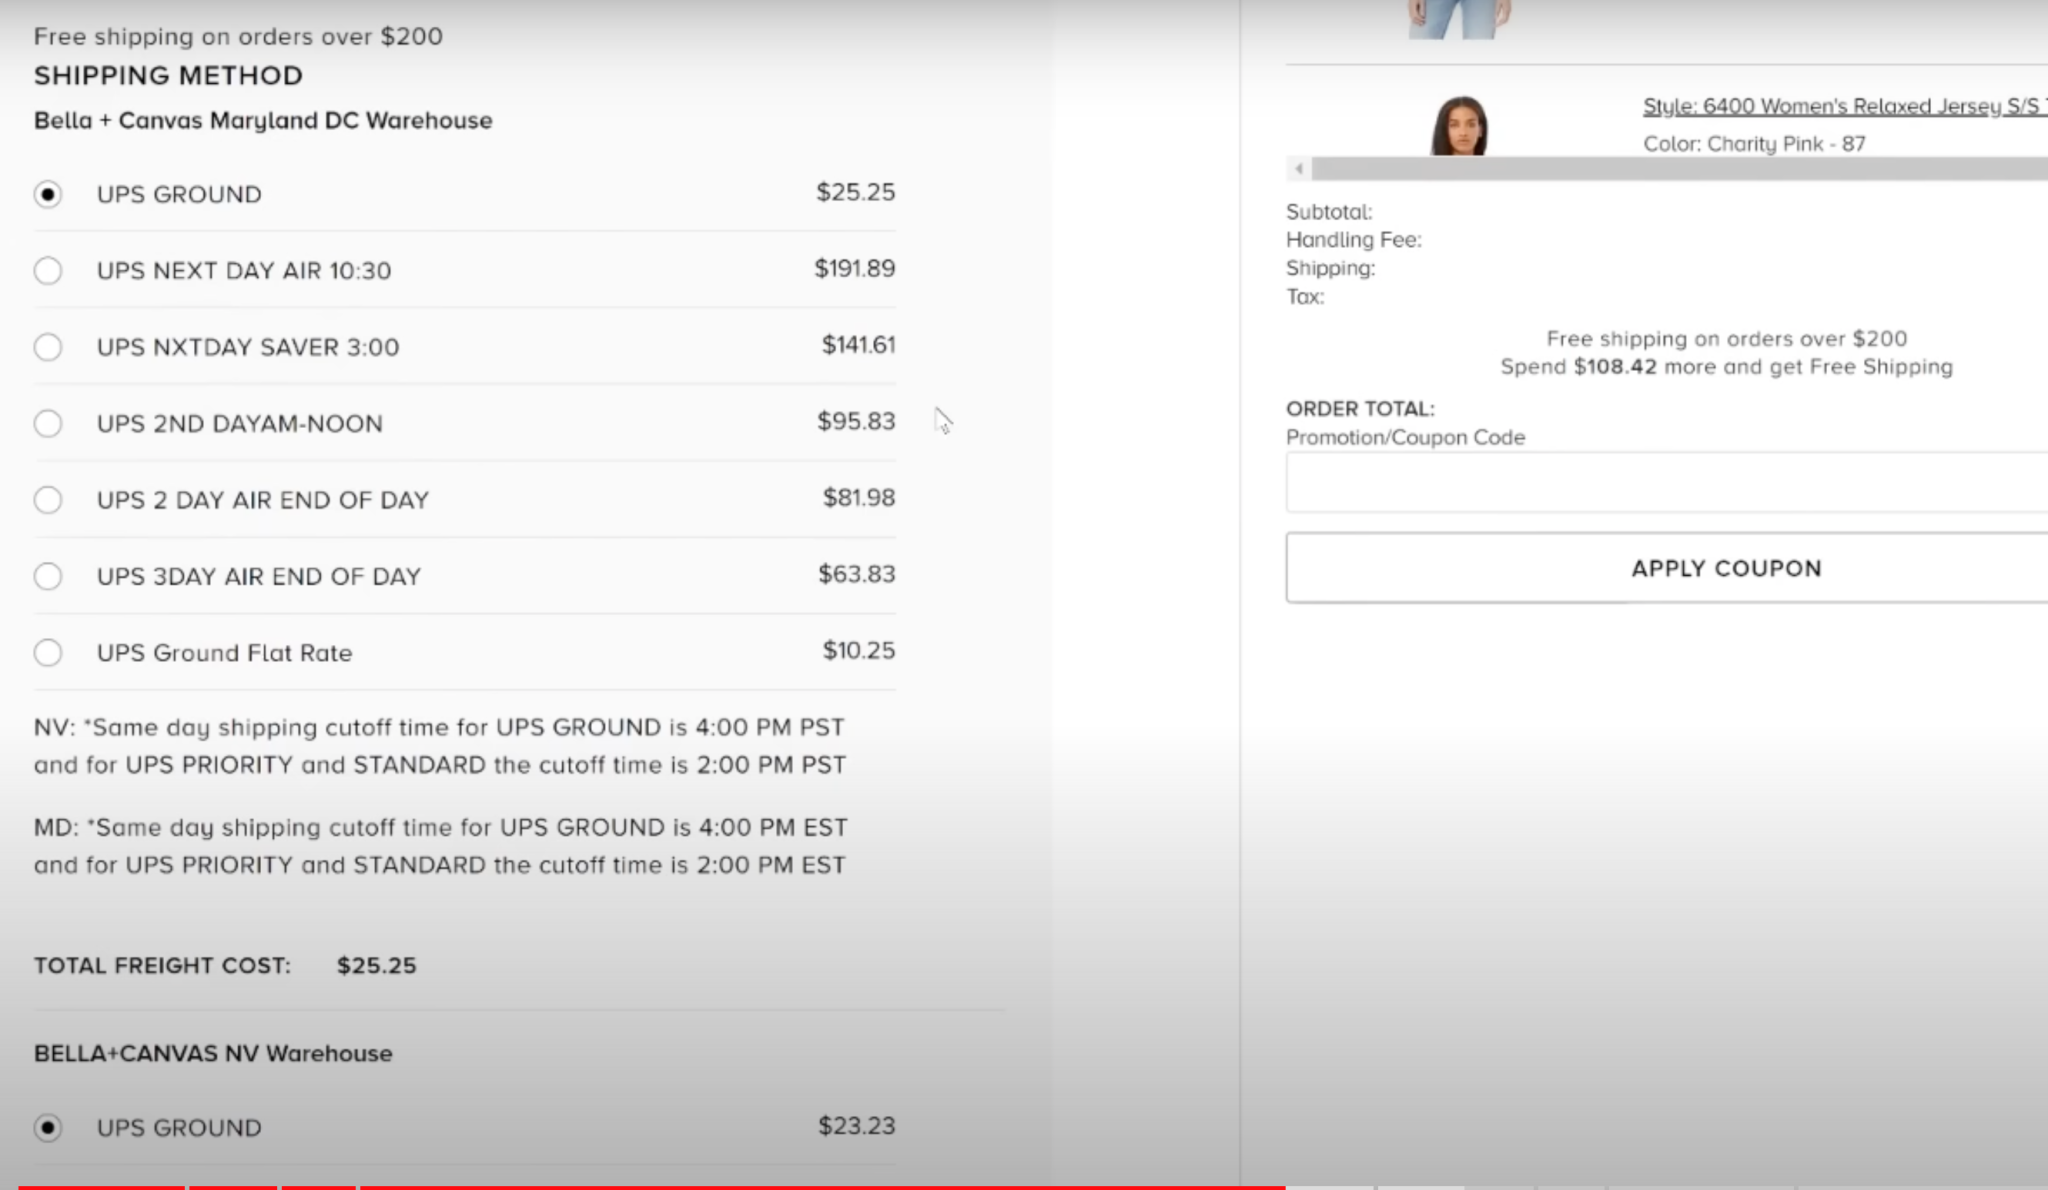Select UPS 2ND DAYAM-NOON shipping method
Image resolution: width=2048 pixels, height=1190 pixels.
click(47, 422)
